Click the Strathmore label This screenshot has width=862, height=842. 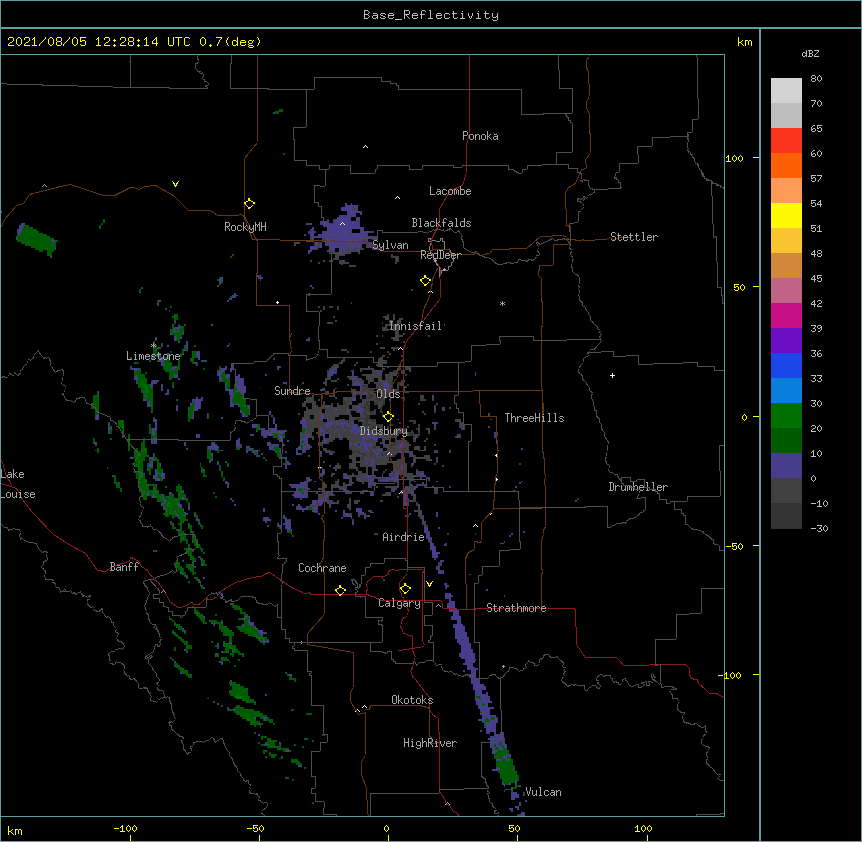coord(516,608)
